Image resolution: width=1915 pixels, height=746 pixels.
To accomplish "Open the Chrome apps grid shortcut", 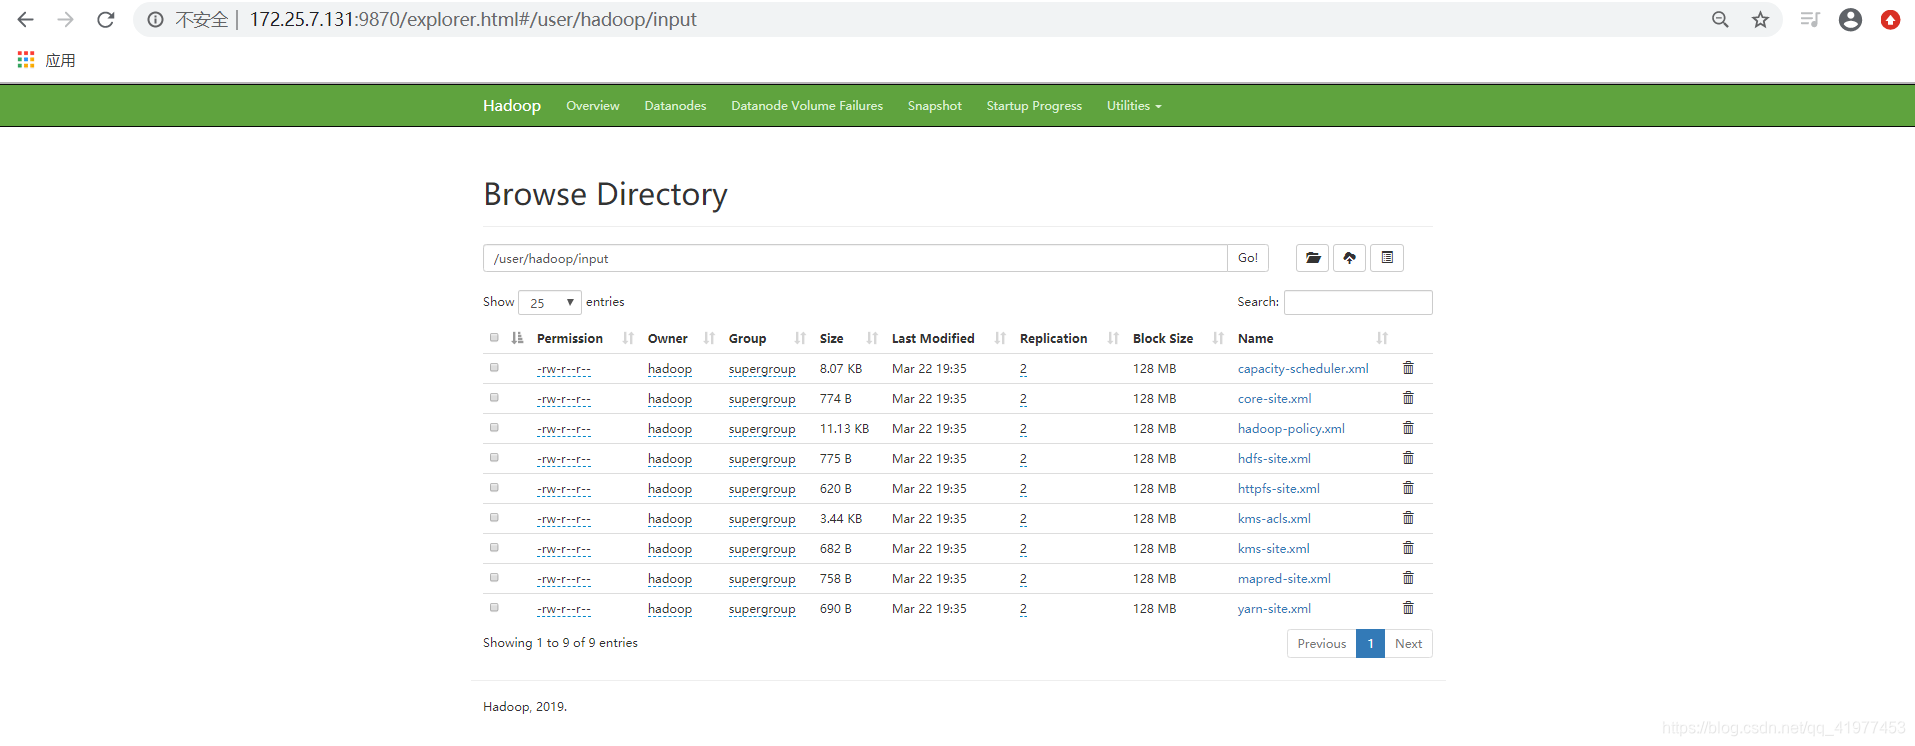I will [x=26, y=60].
